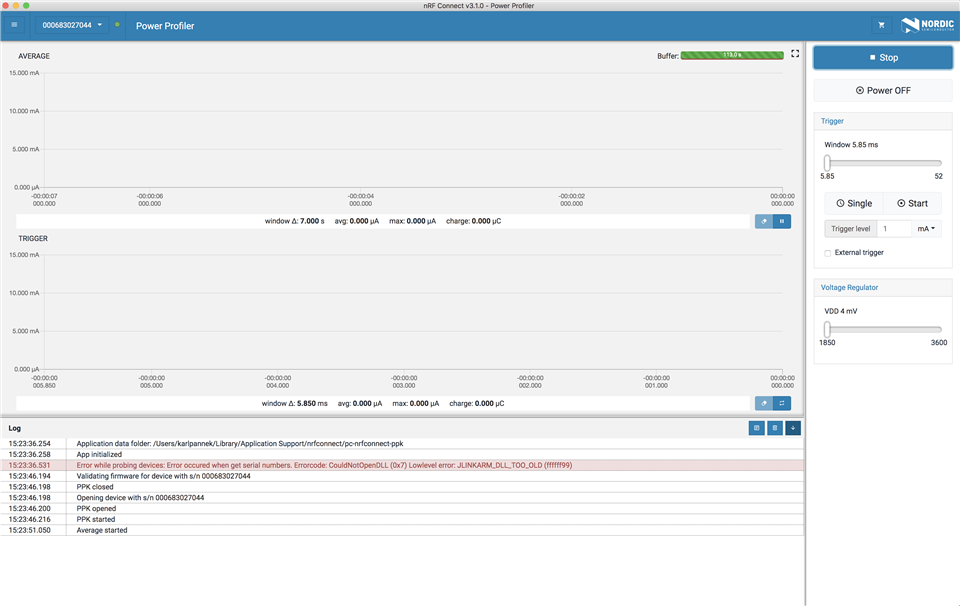This screenshot has height=606, width=960.
Task: Adjust the VDD voltage slider handle
Action: [x=827, y=329]
